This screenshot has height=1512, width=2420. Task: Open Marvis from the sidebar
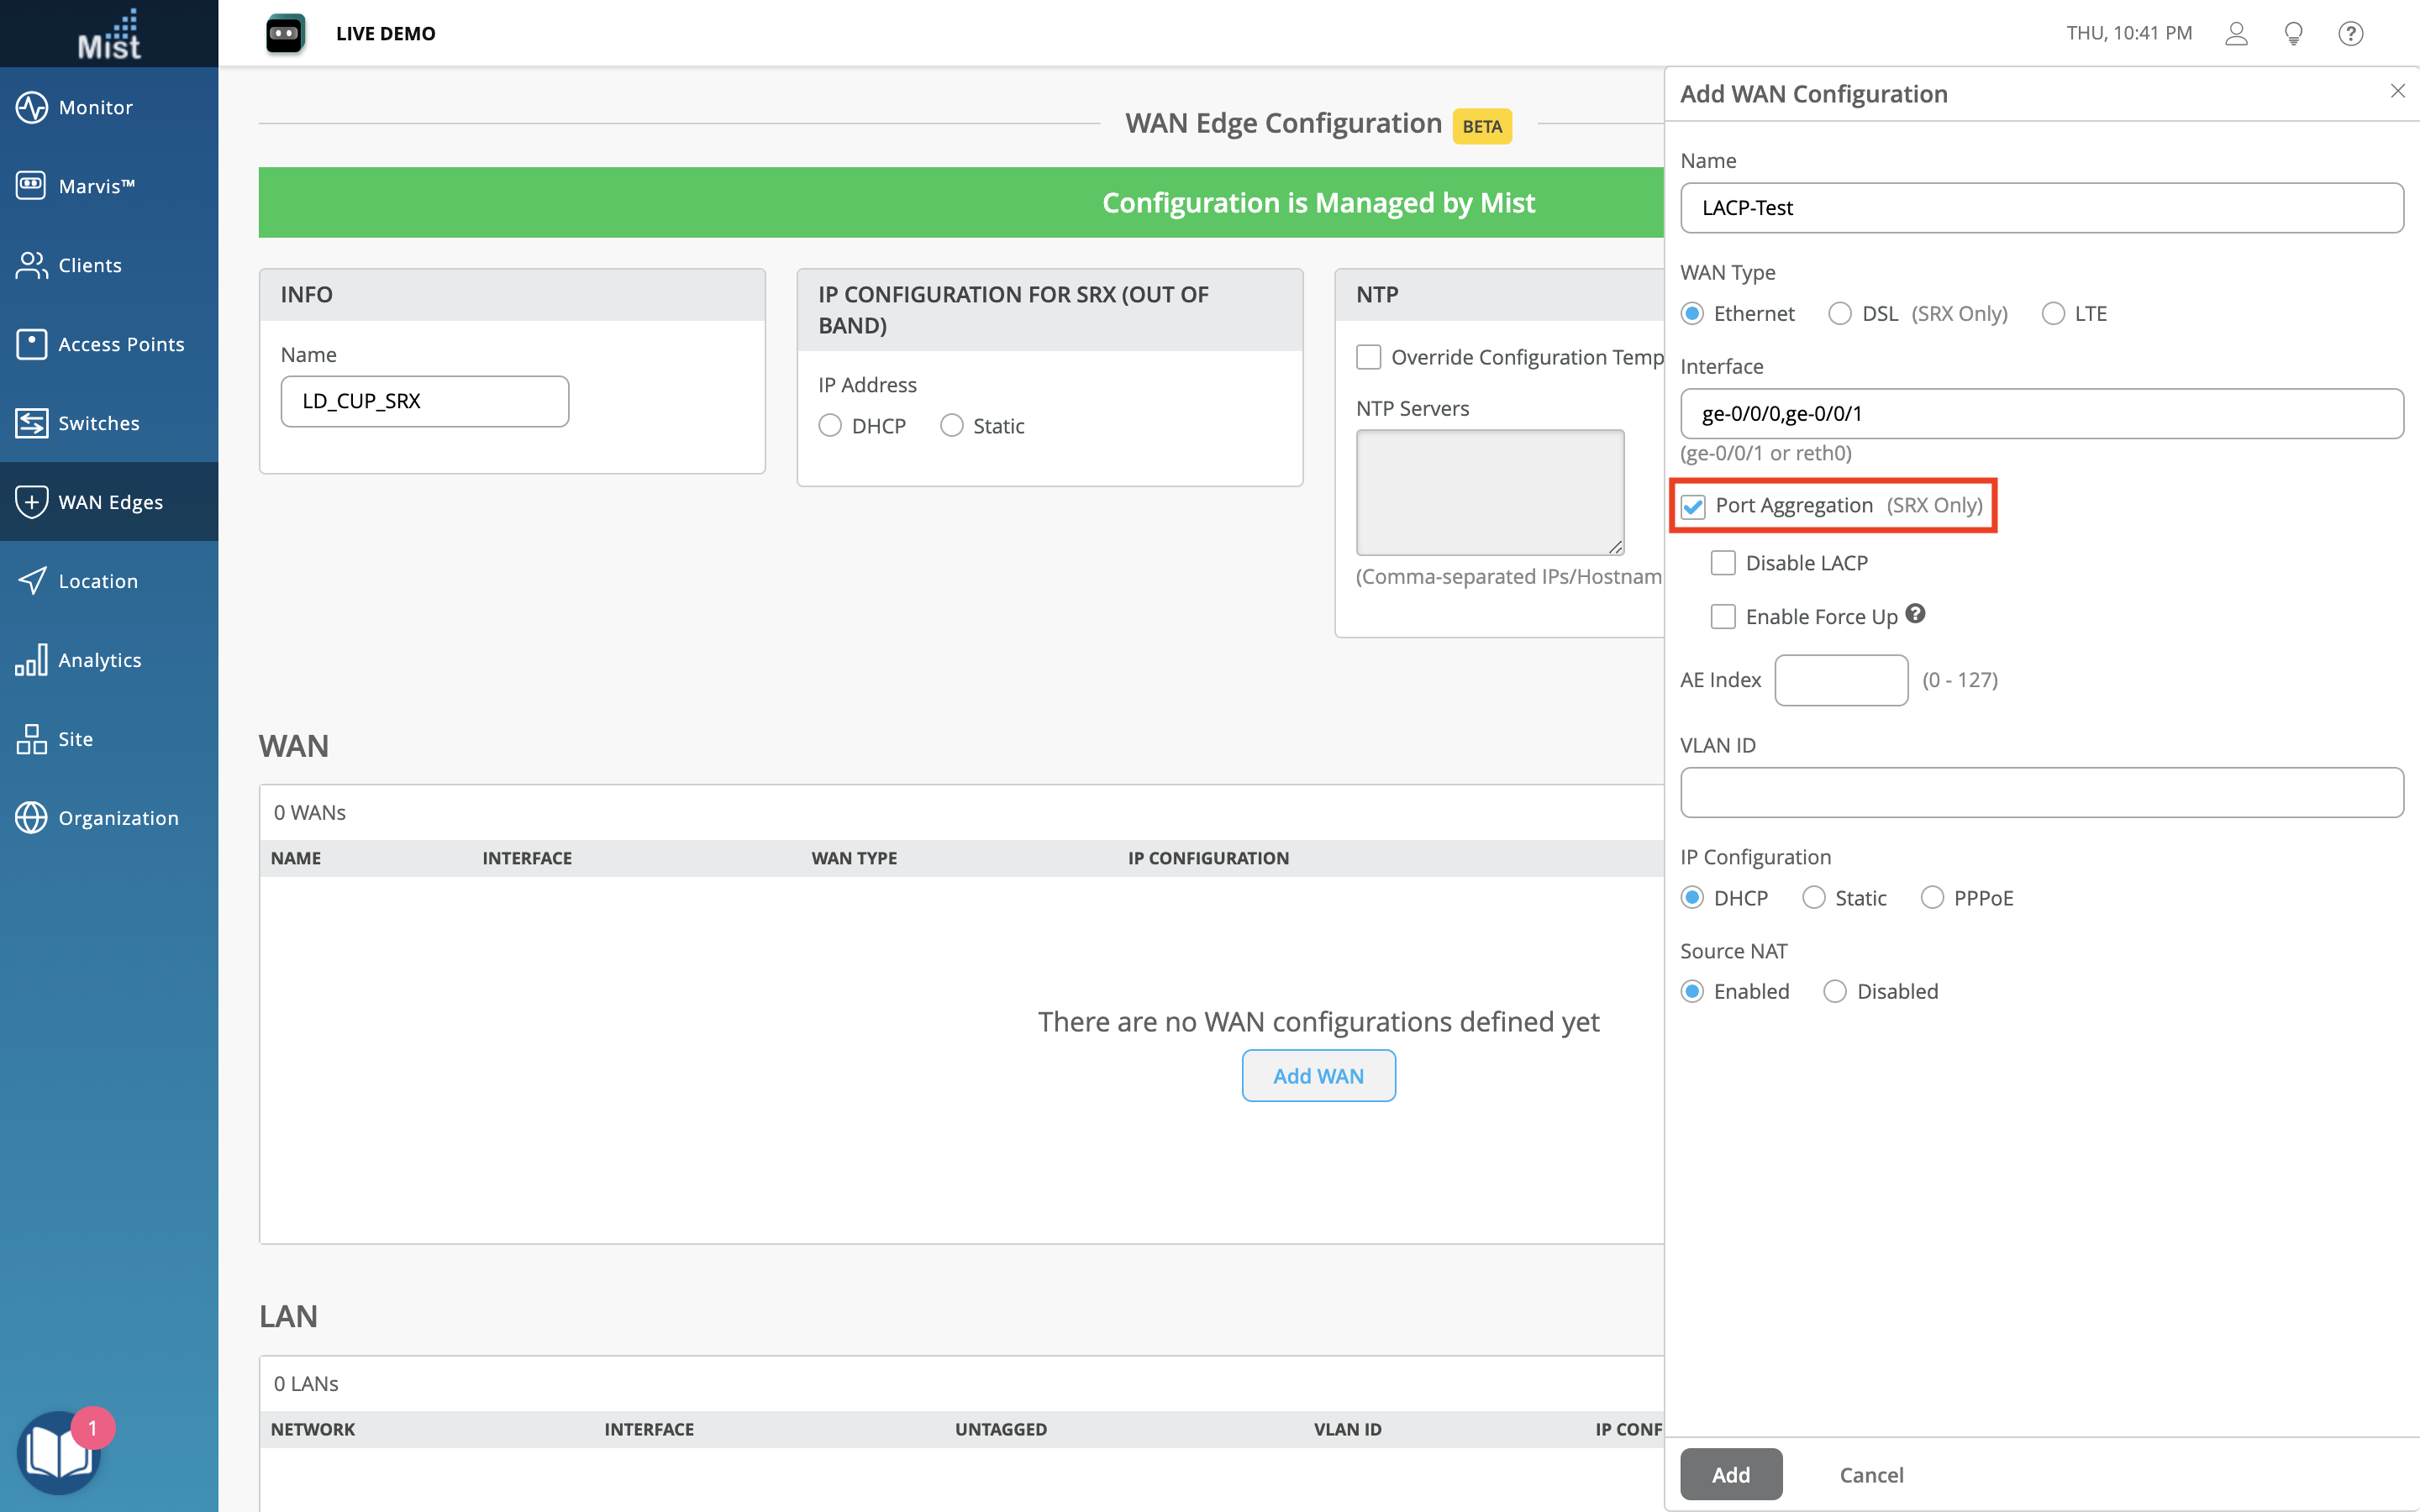[96, 186]
